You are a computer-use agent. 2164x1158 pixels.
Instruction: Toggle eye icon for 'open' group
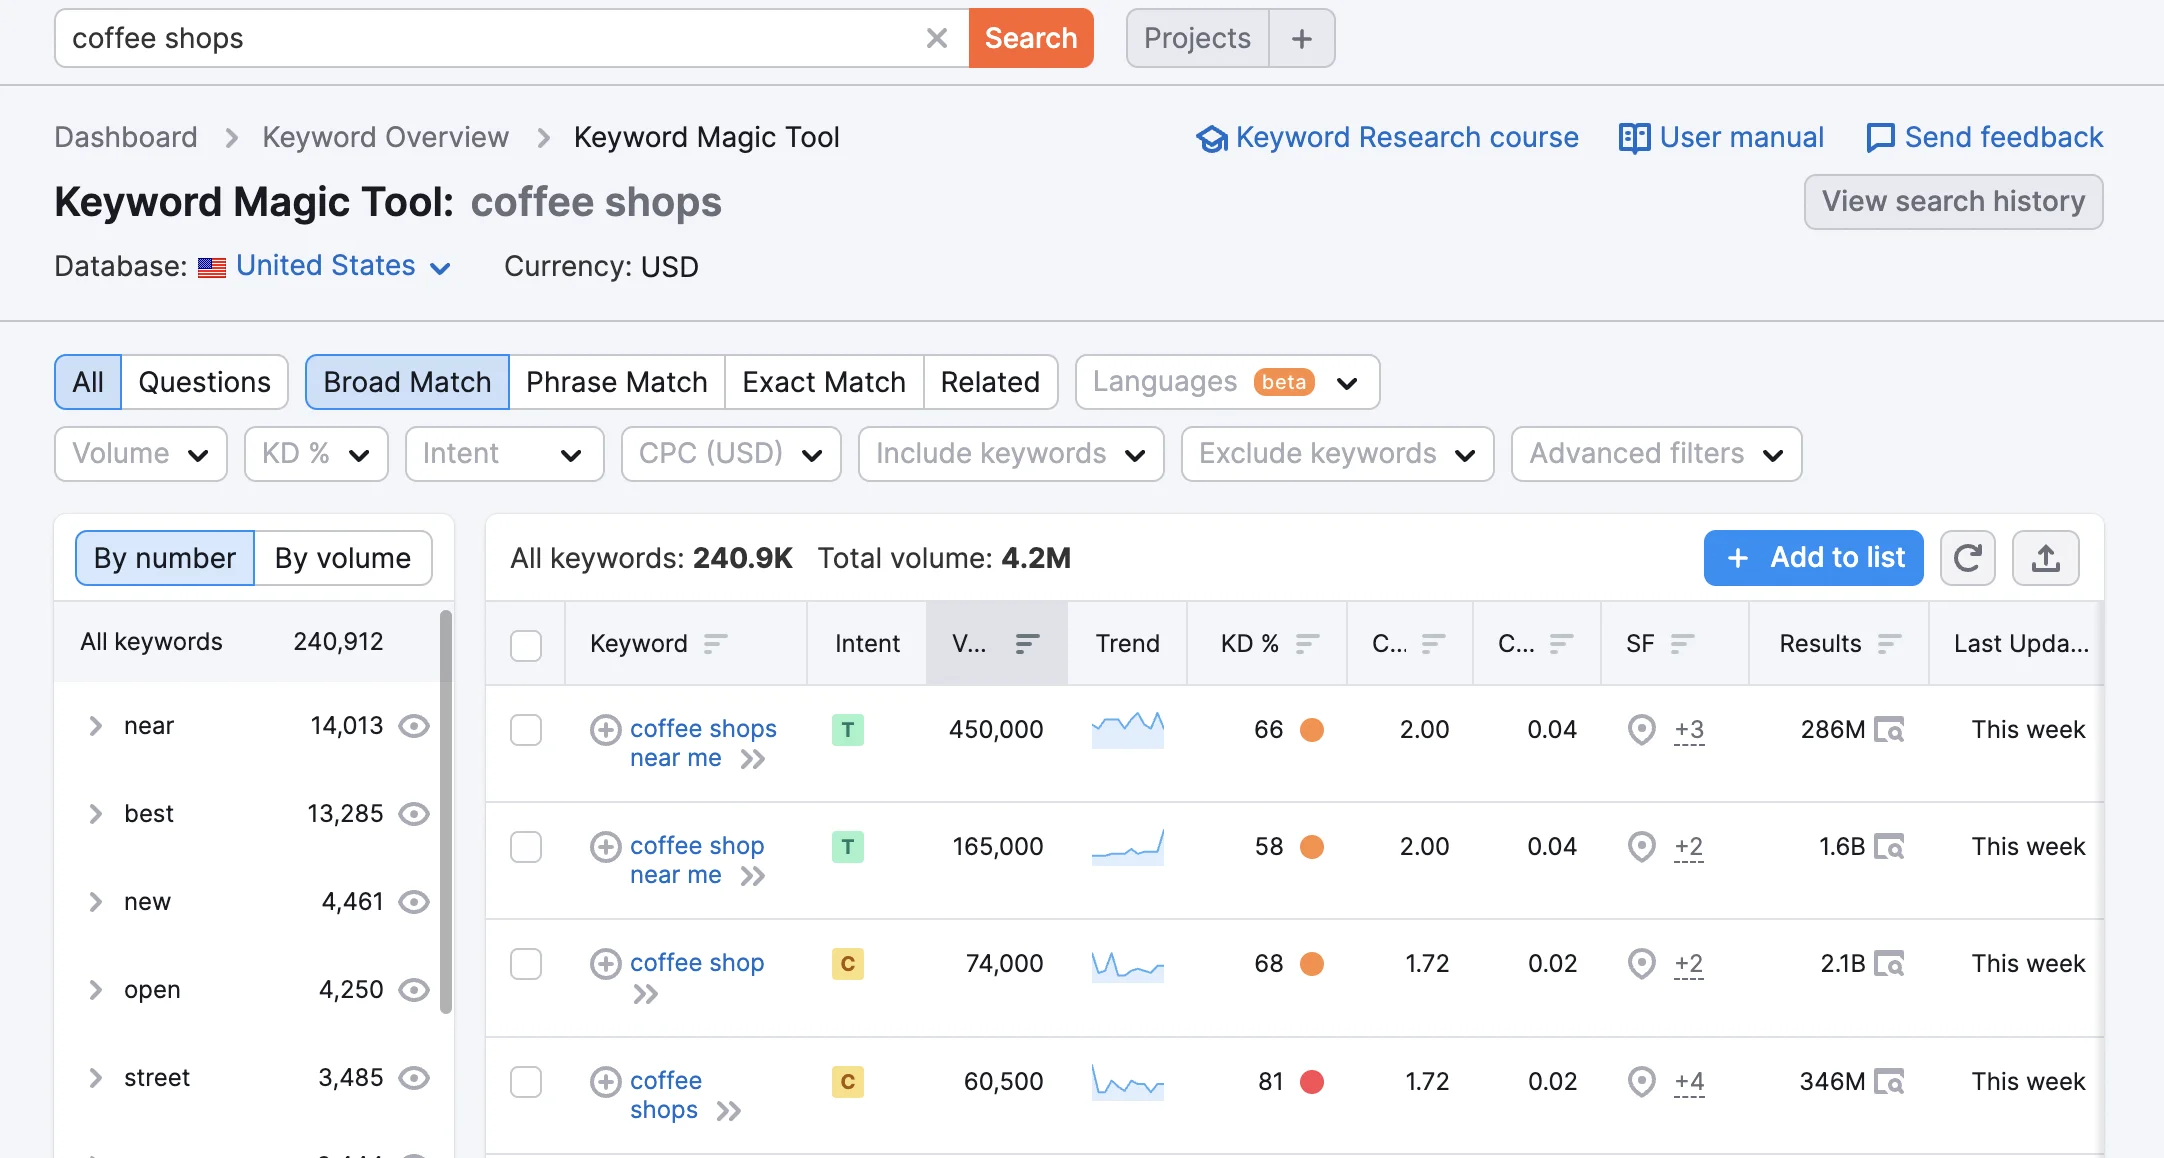(x=414, y=990)
